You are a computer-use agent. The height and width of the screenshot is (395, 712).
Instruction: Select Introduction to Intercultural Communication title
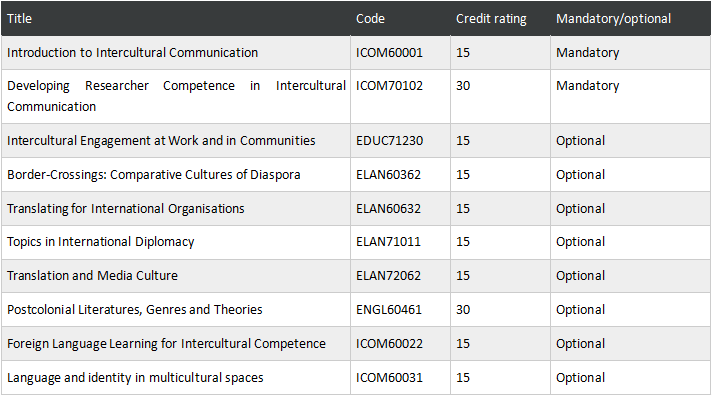133,53
